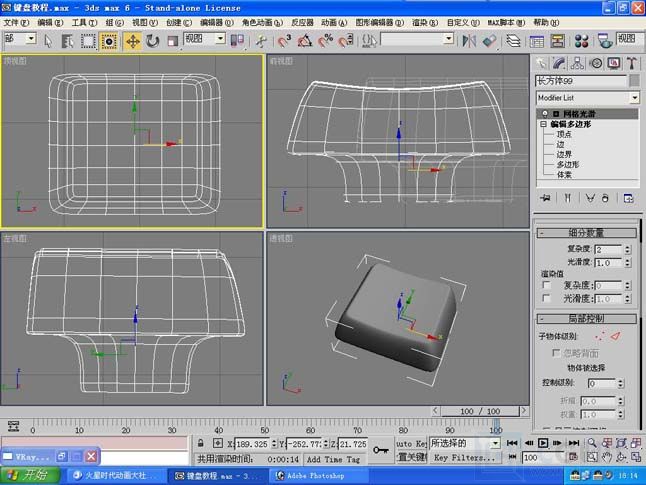This screenshot has width=646, height=485.
Task: Click the Pin Stack icon
Action: coord(545,198)
